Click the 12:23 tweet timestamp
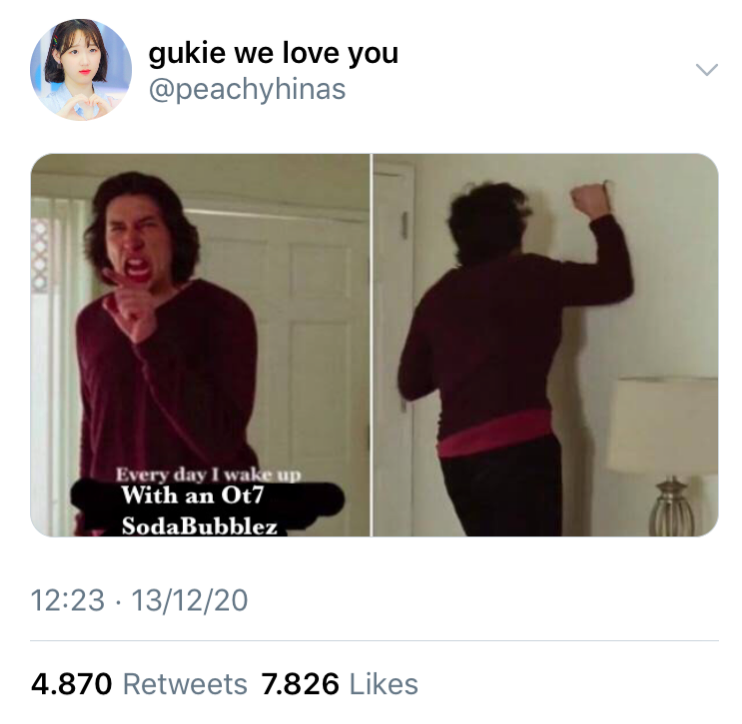This screenshot has width=742, height=724. tap(67, 600)
